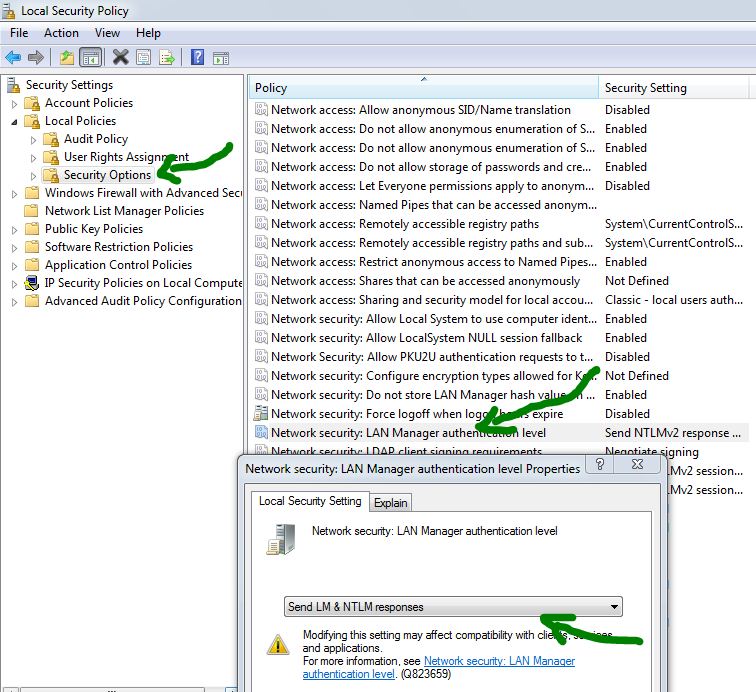This screenshot has height=692, width=756.
Task: Collapse the Local Policies tree node
Action: coord(14,121)
